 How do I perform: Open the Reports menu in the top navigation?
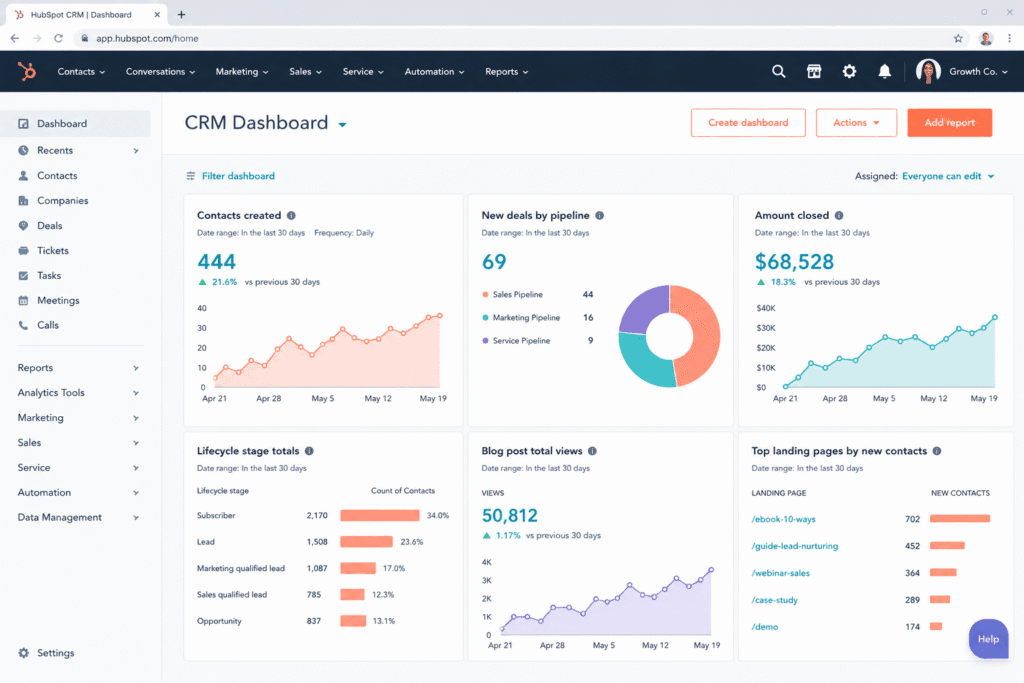click(x=506, y=72)
